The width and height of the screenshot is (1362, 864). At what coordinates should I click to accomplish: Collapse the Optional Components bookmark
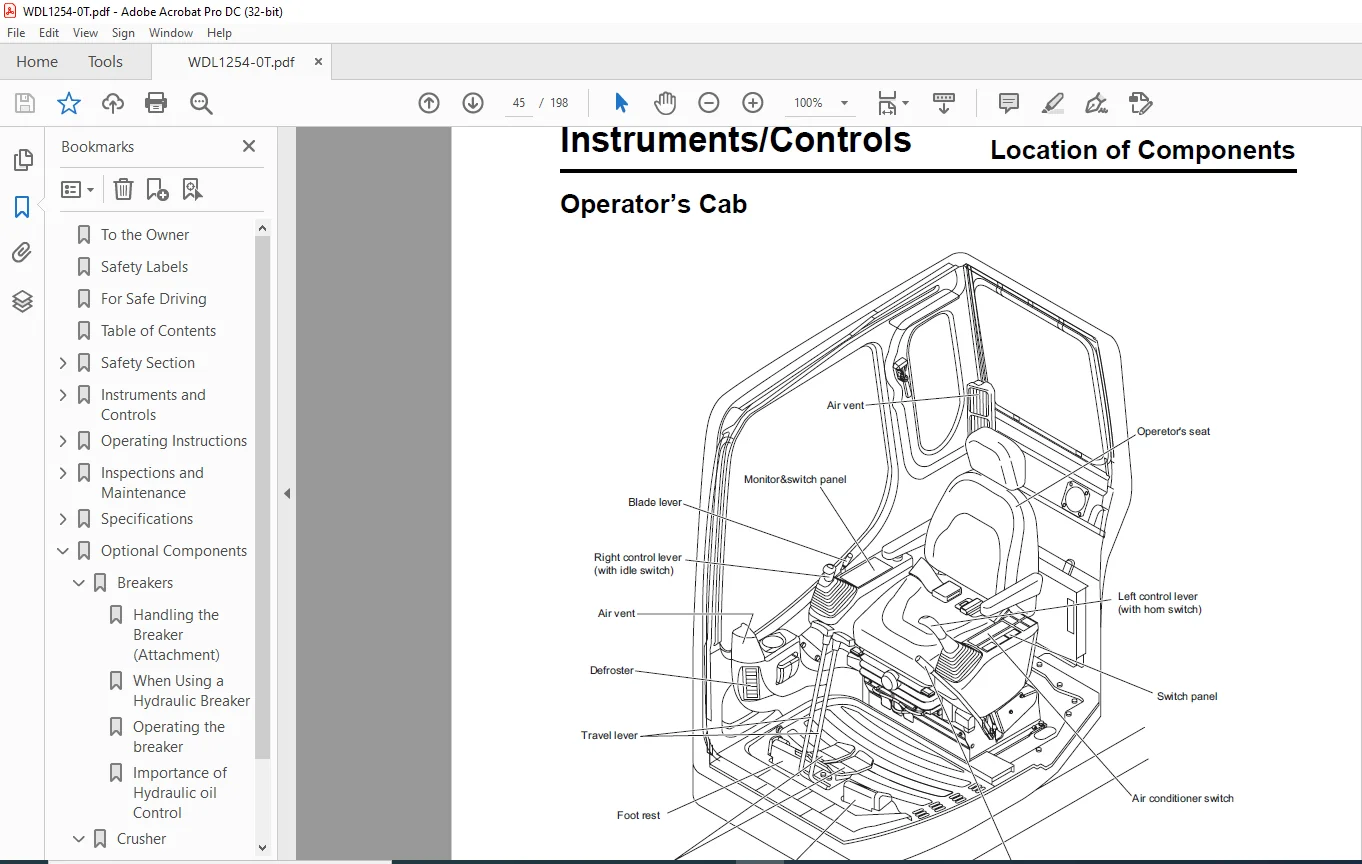(64, 551)
